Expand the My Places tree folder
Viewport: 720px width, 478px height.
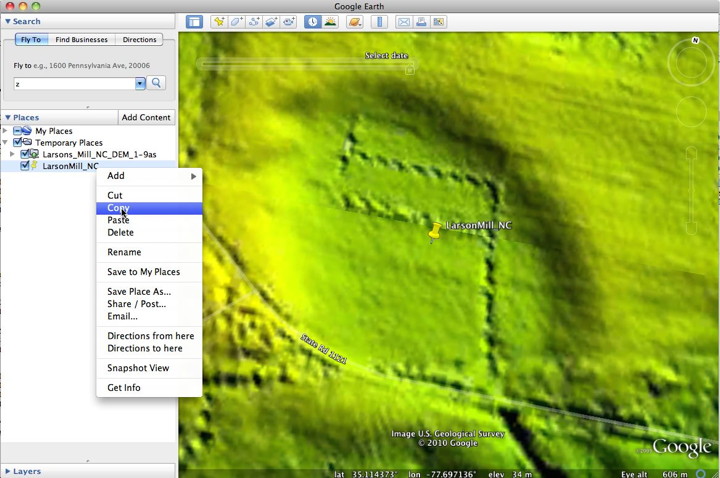pyautogui.click(x=5, y=131)
